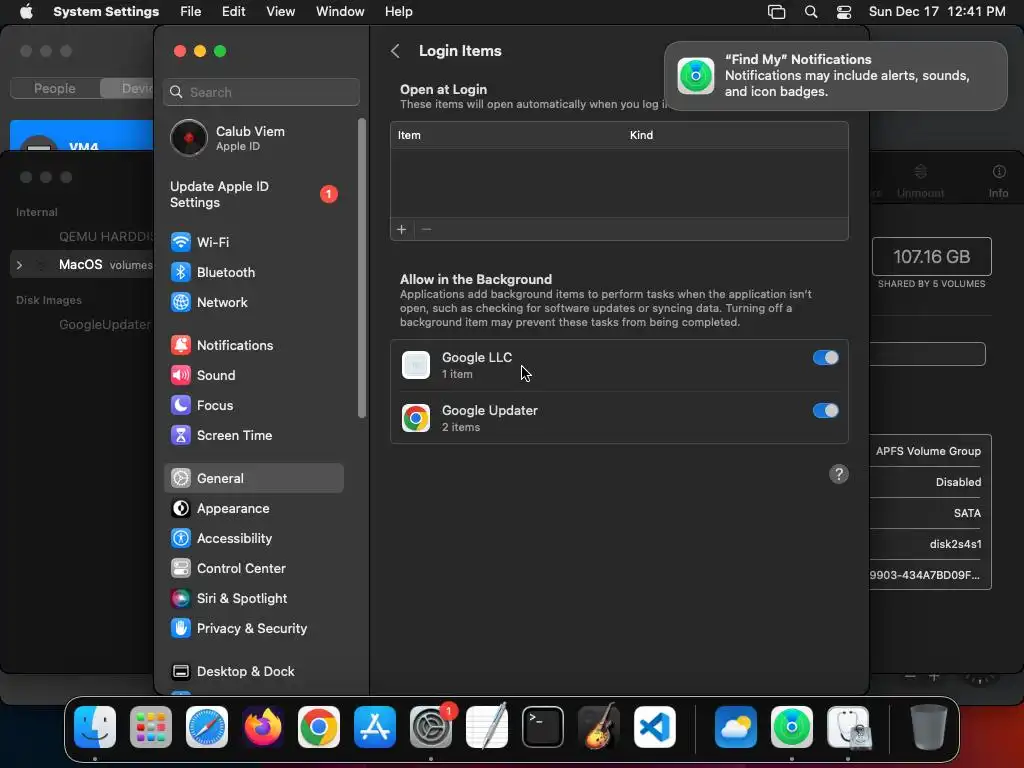This screenshot has width=1024, height=768.
Task: Open the Trash in the Dock
Action: click(929, 727)
